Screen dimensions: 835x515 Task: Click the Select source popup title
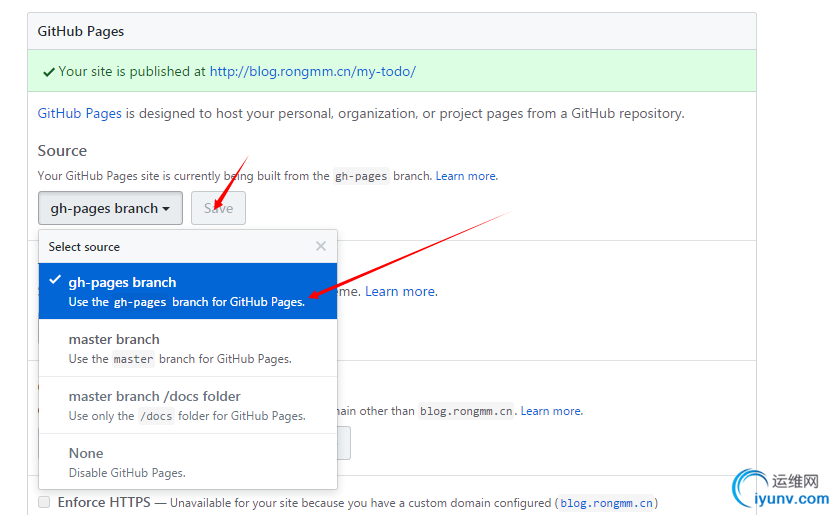[x=84, y=247]
